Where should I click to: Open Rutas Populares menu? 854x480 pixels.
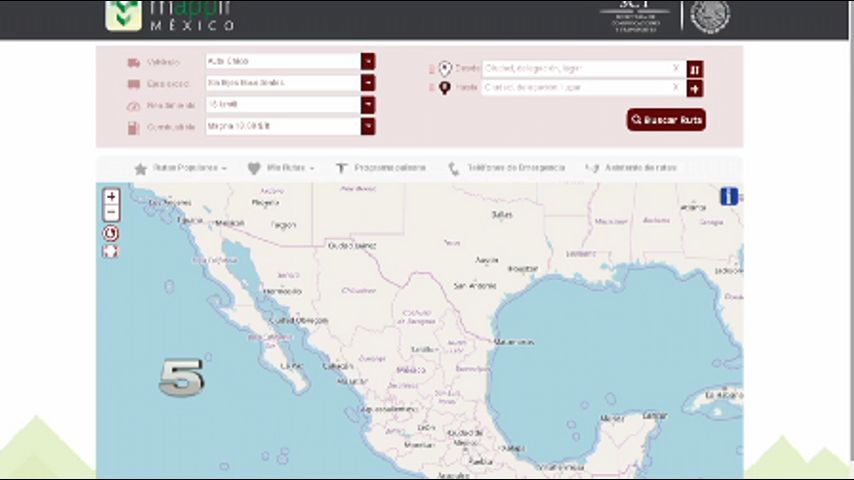coord(181,168)
